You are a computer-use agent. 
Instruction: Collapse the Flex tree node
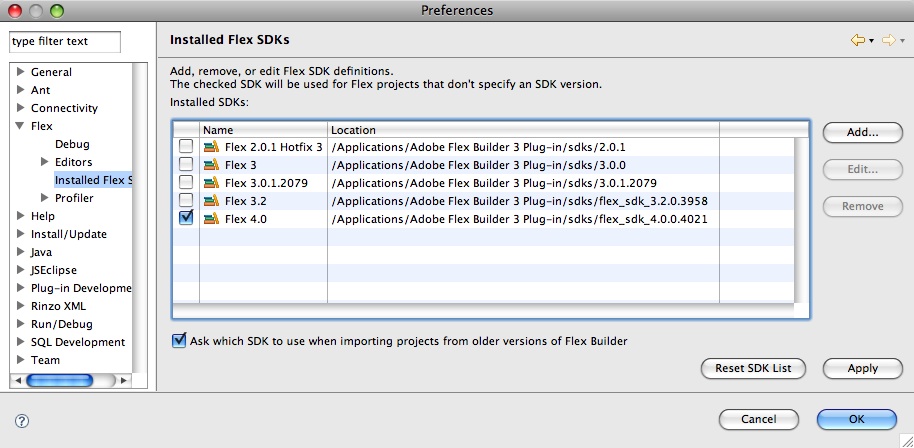tap(20, 126)
